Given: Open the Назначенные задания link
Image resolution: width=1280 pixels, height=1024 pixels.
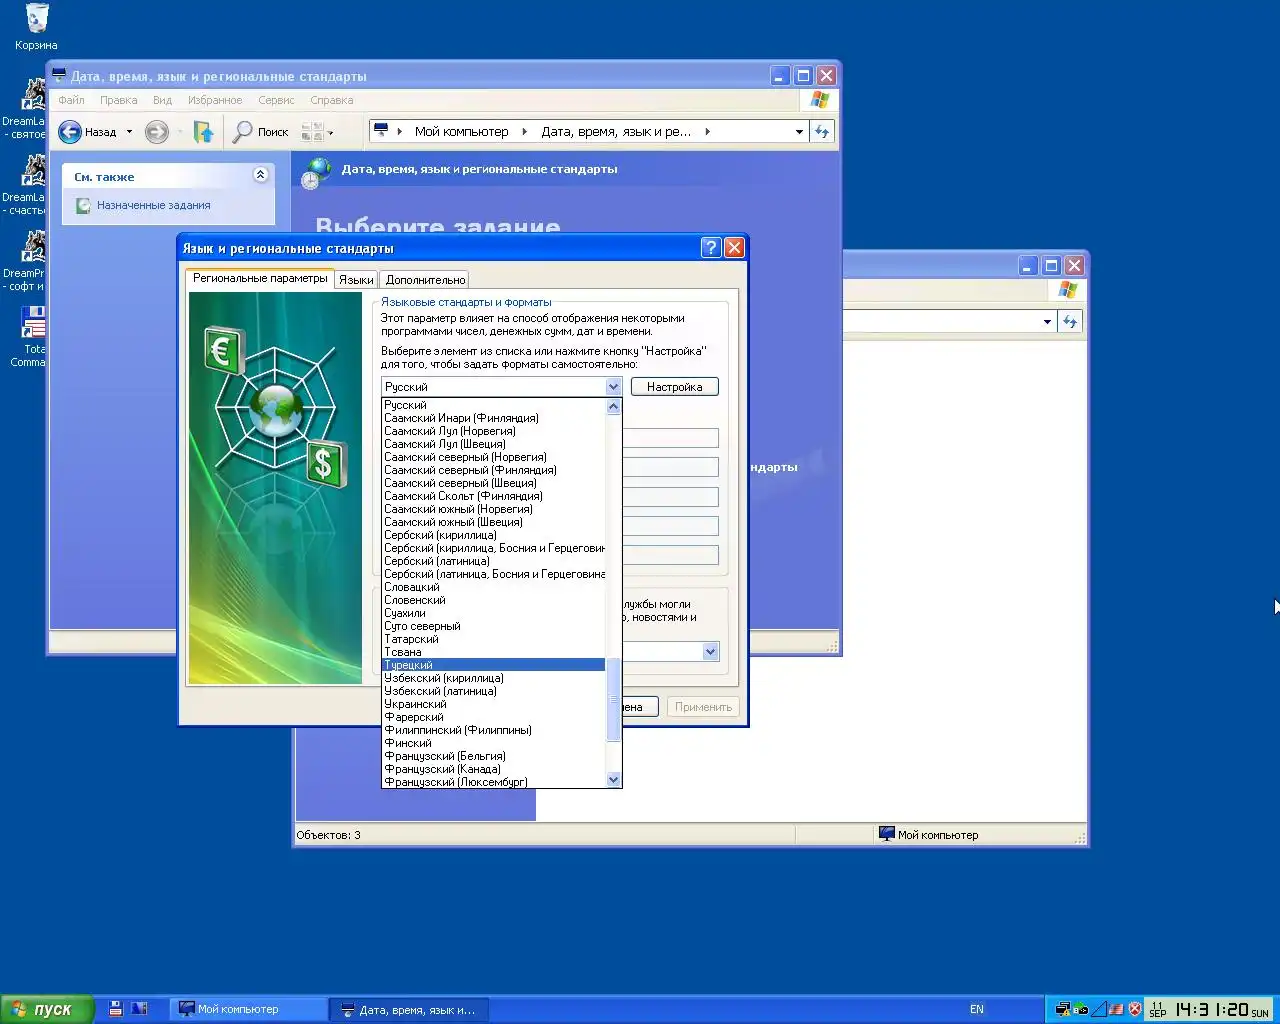Looking at the screenshot, I should click(x=154, y=205).
